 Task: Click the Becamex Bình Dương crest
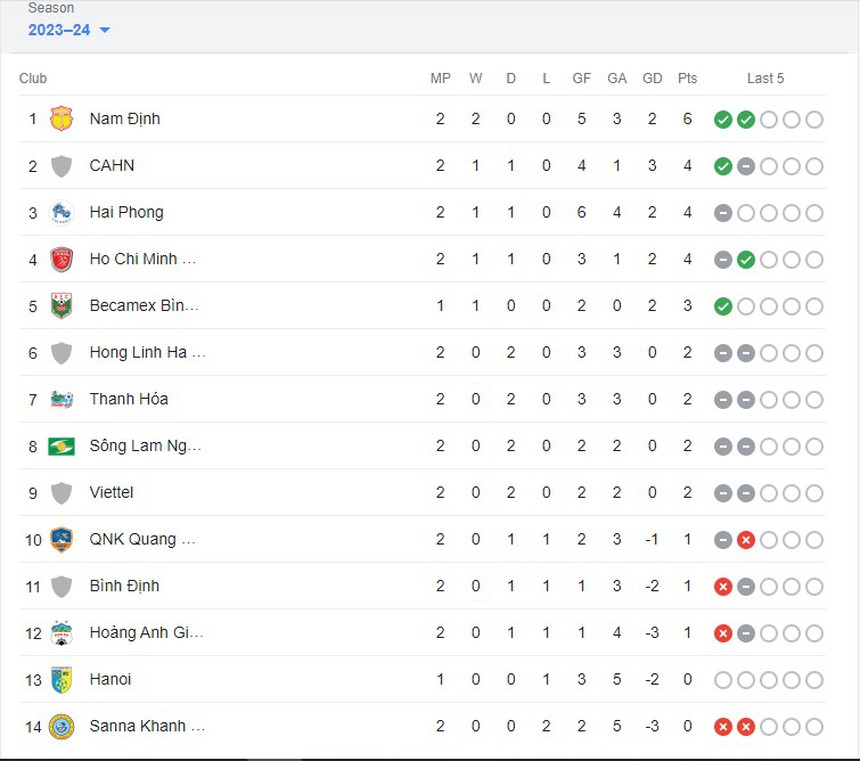(x=62, y=306)
